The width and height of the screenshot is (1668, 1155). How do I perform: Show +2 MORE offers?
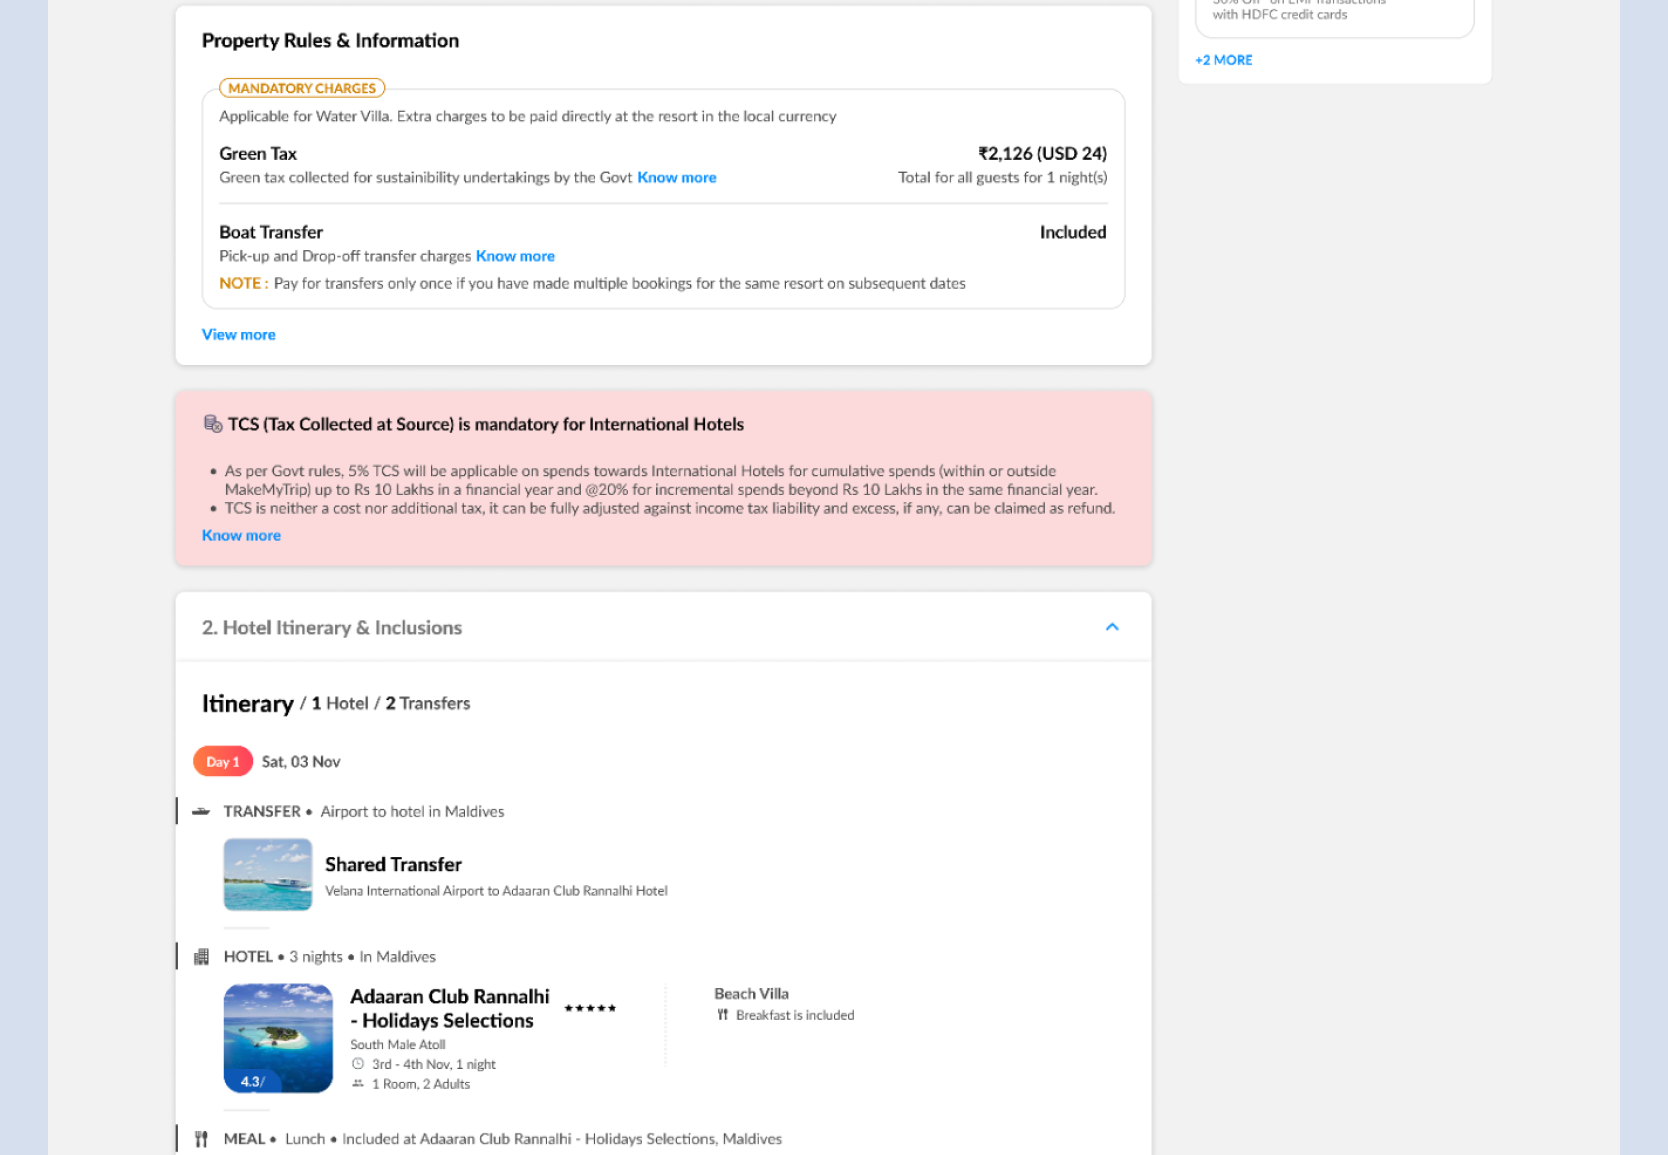[x=1224, y=60]
